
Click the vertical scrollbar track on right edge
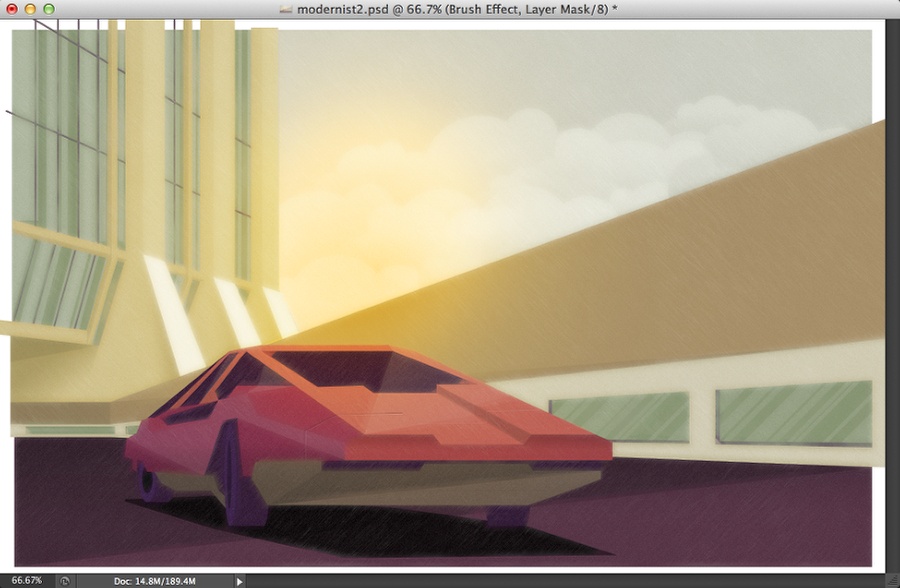pyautogui.click(x=893, y=296)
